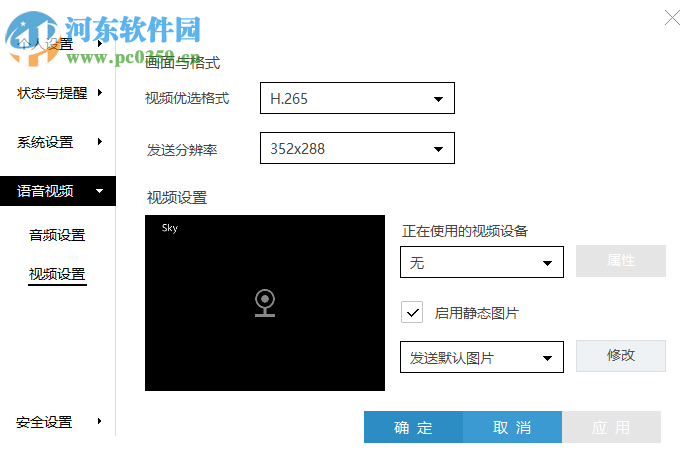Viewport: 690px width, 460px height.
Task: Select the 语音视频 menu section
Action: coord(58,191)
